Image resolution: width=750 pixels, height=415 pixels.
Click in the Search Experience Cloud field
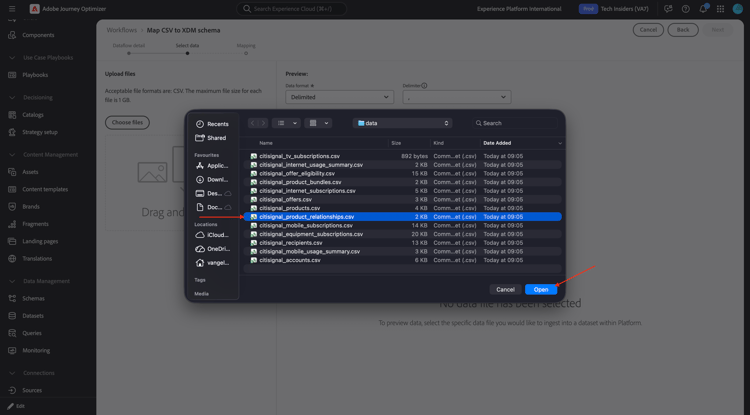coord(291,9)
